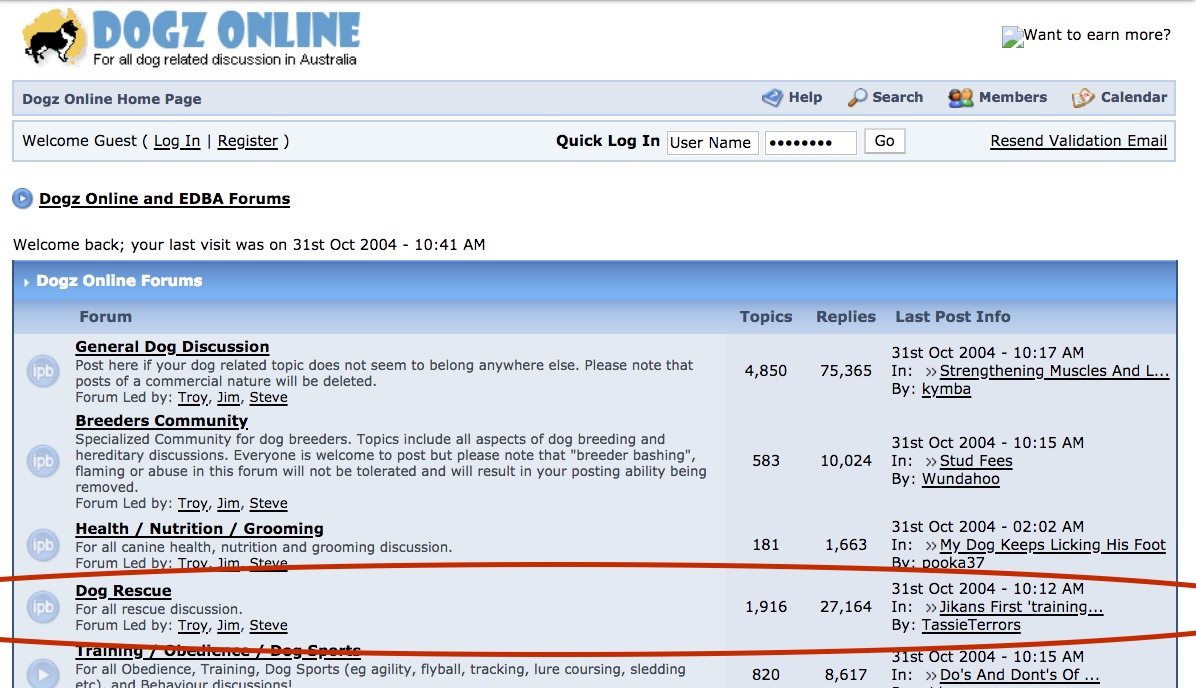Open Steve's profile under Breeders Community
The image size is (1196, 688).
pyautogui.click(x=268, y=503)
